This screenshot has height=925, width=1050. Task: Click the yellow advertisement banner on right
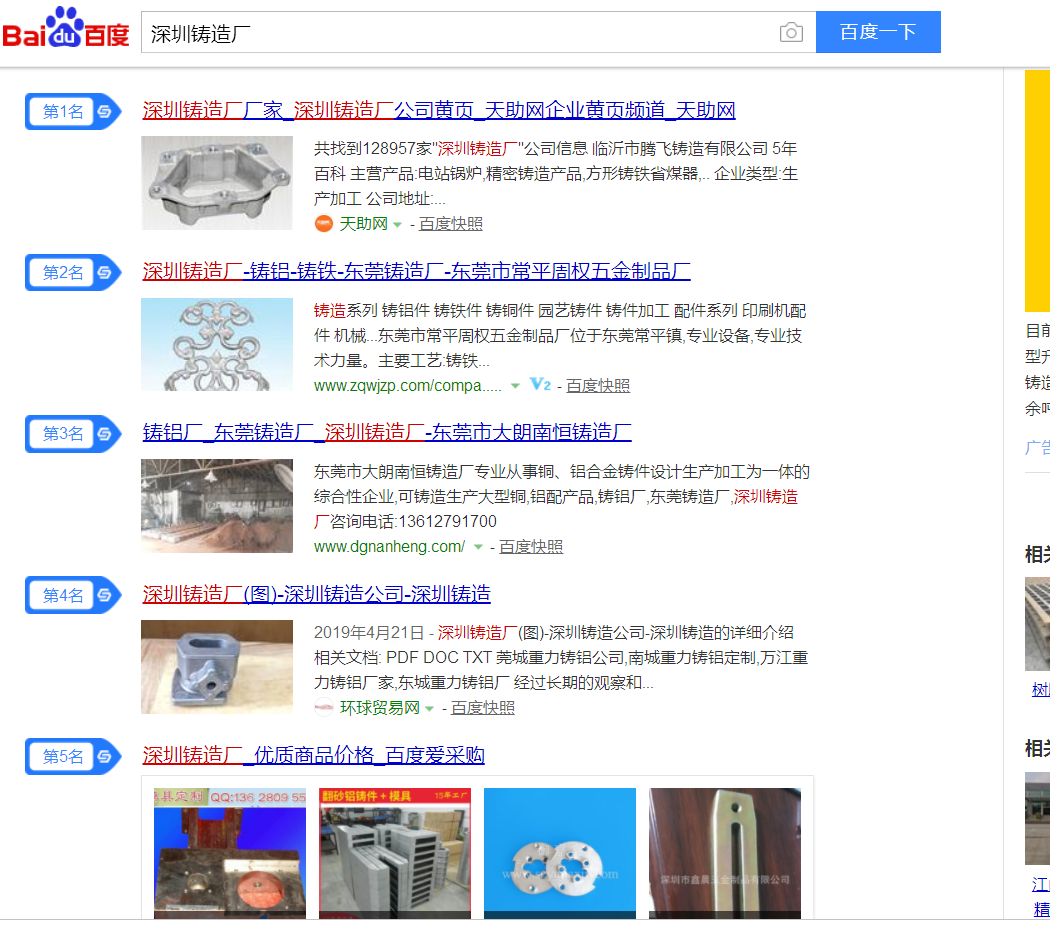[1037, 191]
